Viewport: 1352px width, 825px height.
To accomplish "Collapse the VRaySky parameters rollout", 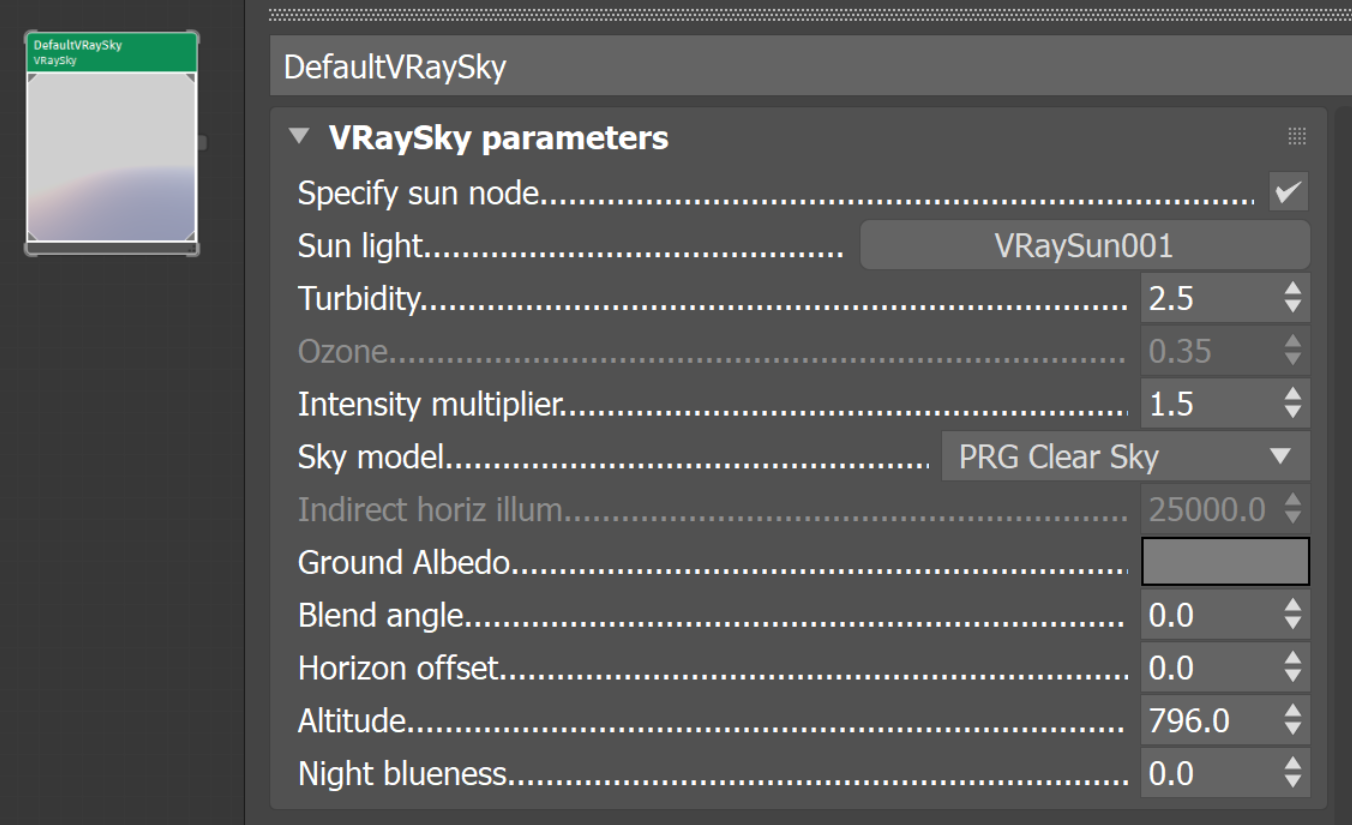I will (x=300, y=137).
